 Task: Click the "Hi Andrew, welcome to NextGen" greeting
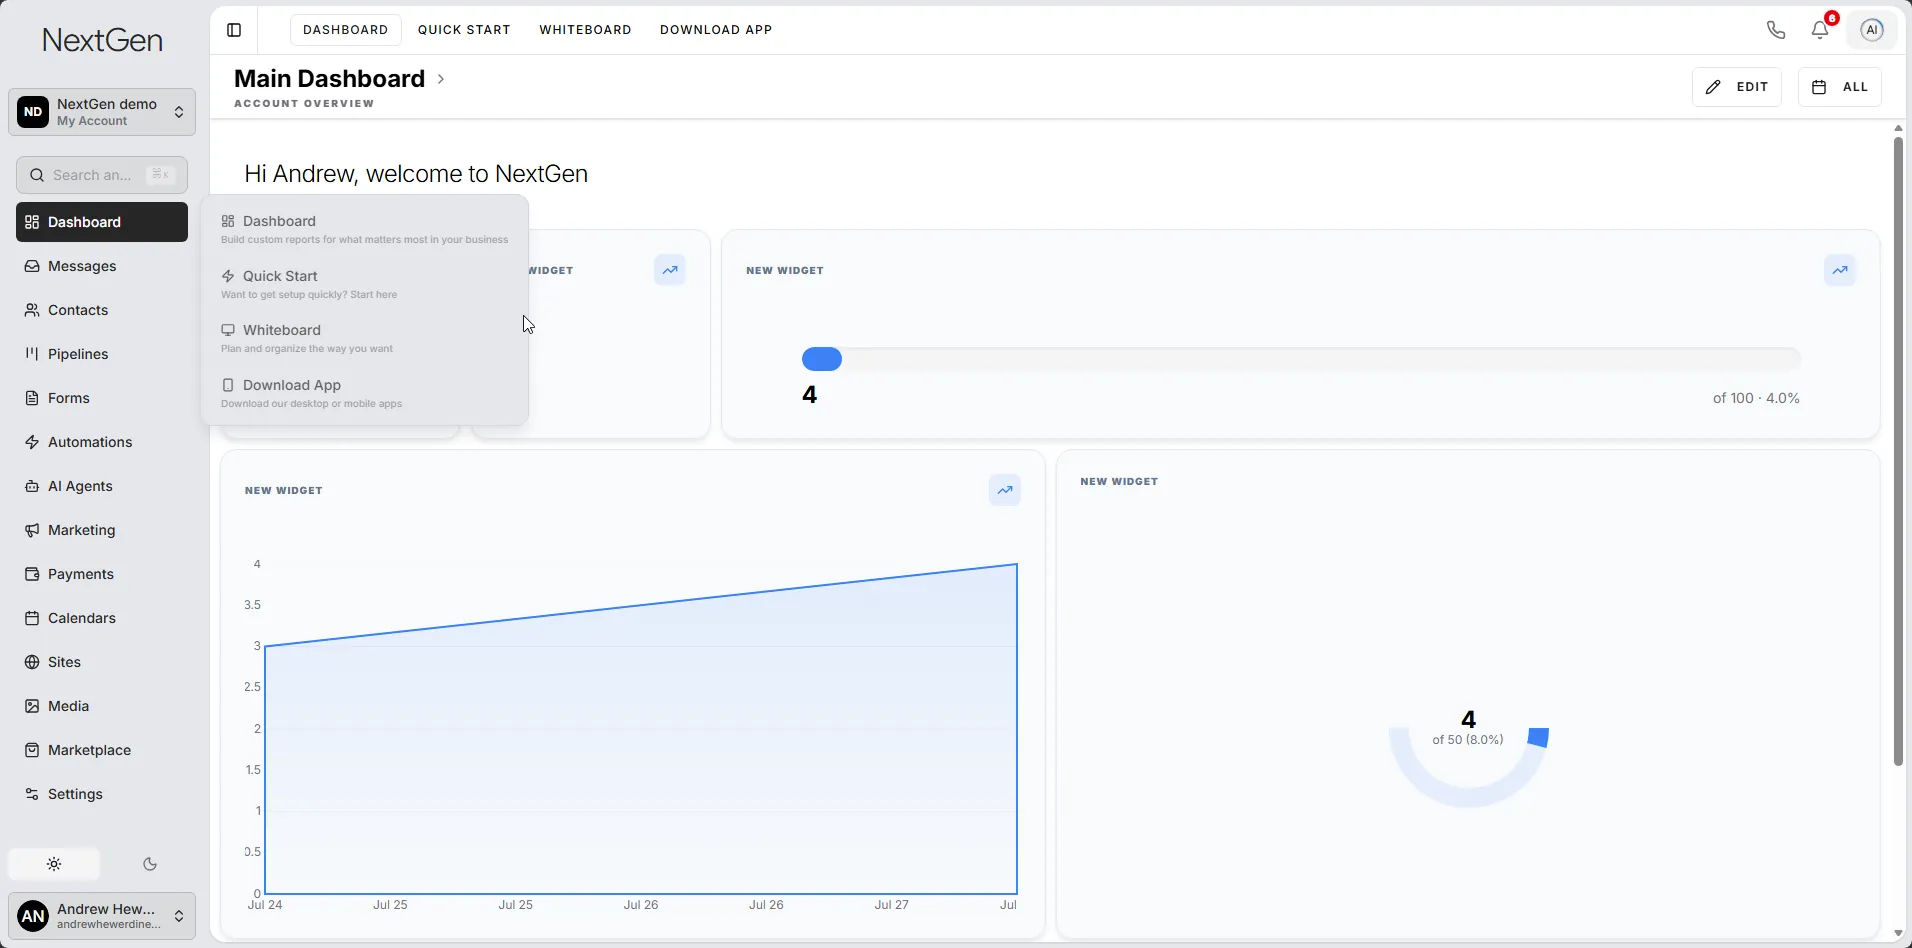[416, 174]
